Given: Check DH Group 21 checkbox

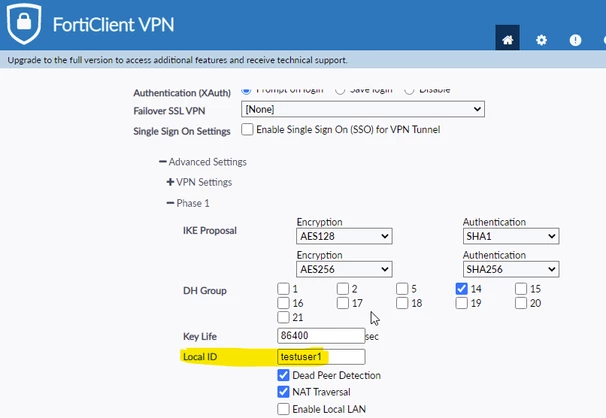Looking at the screenshot, I should click(x=283, y=317).
